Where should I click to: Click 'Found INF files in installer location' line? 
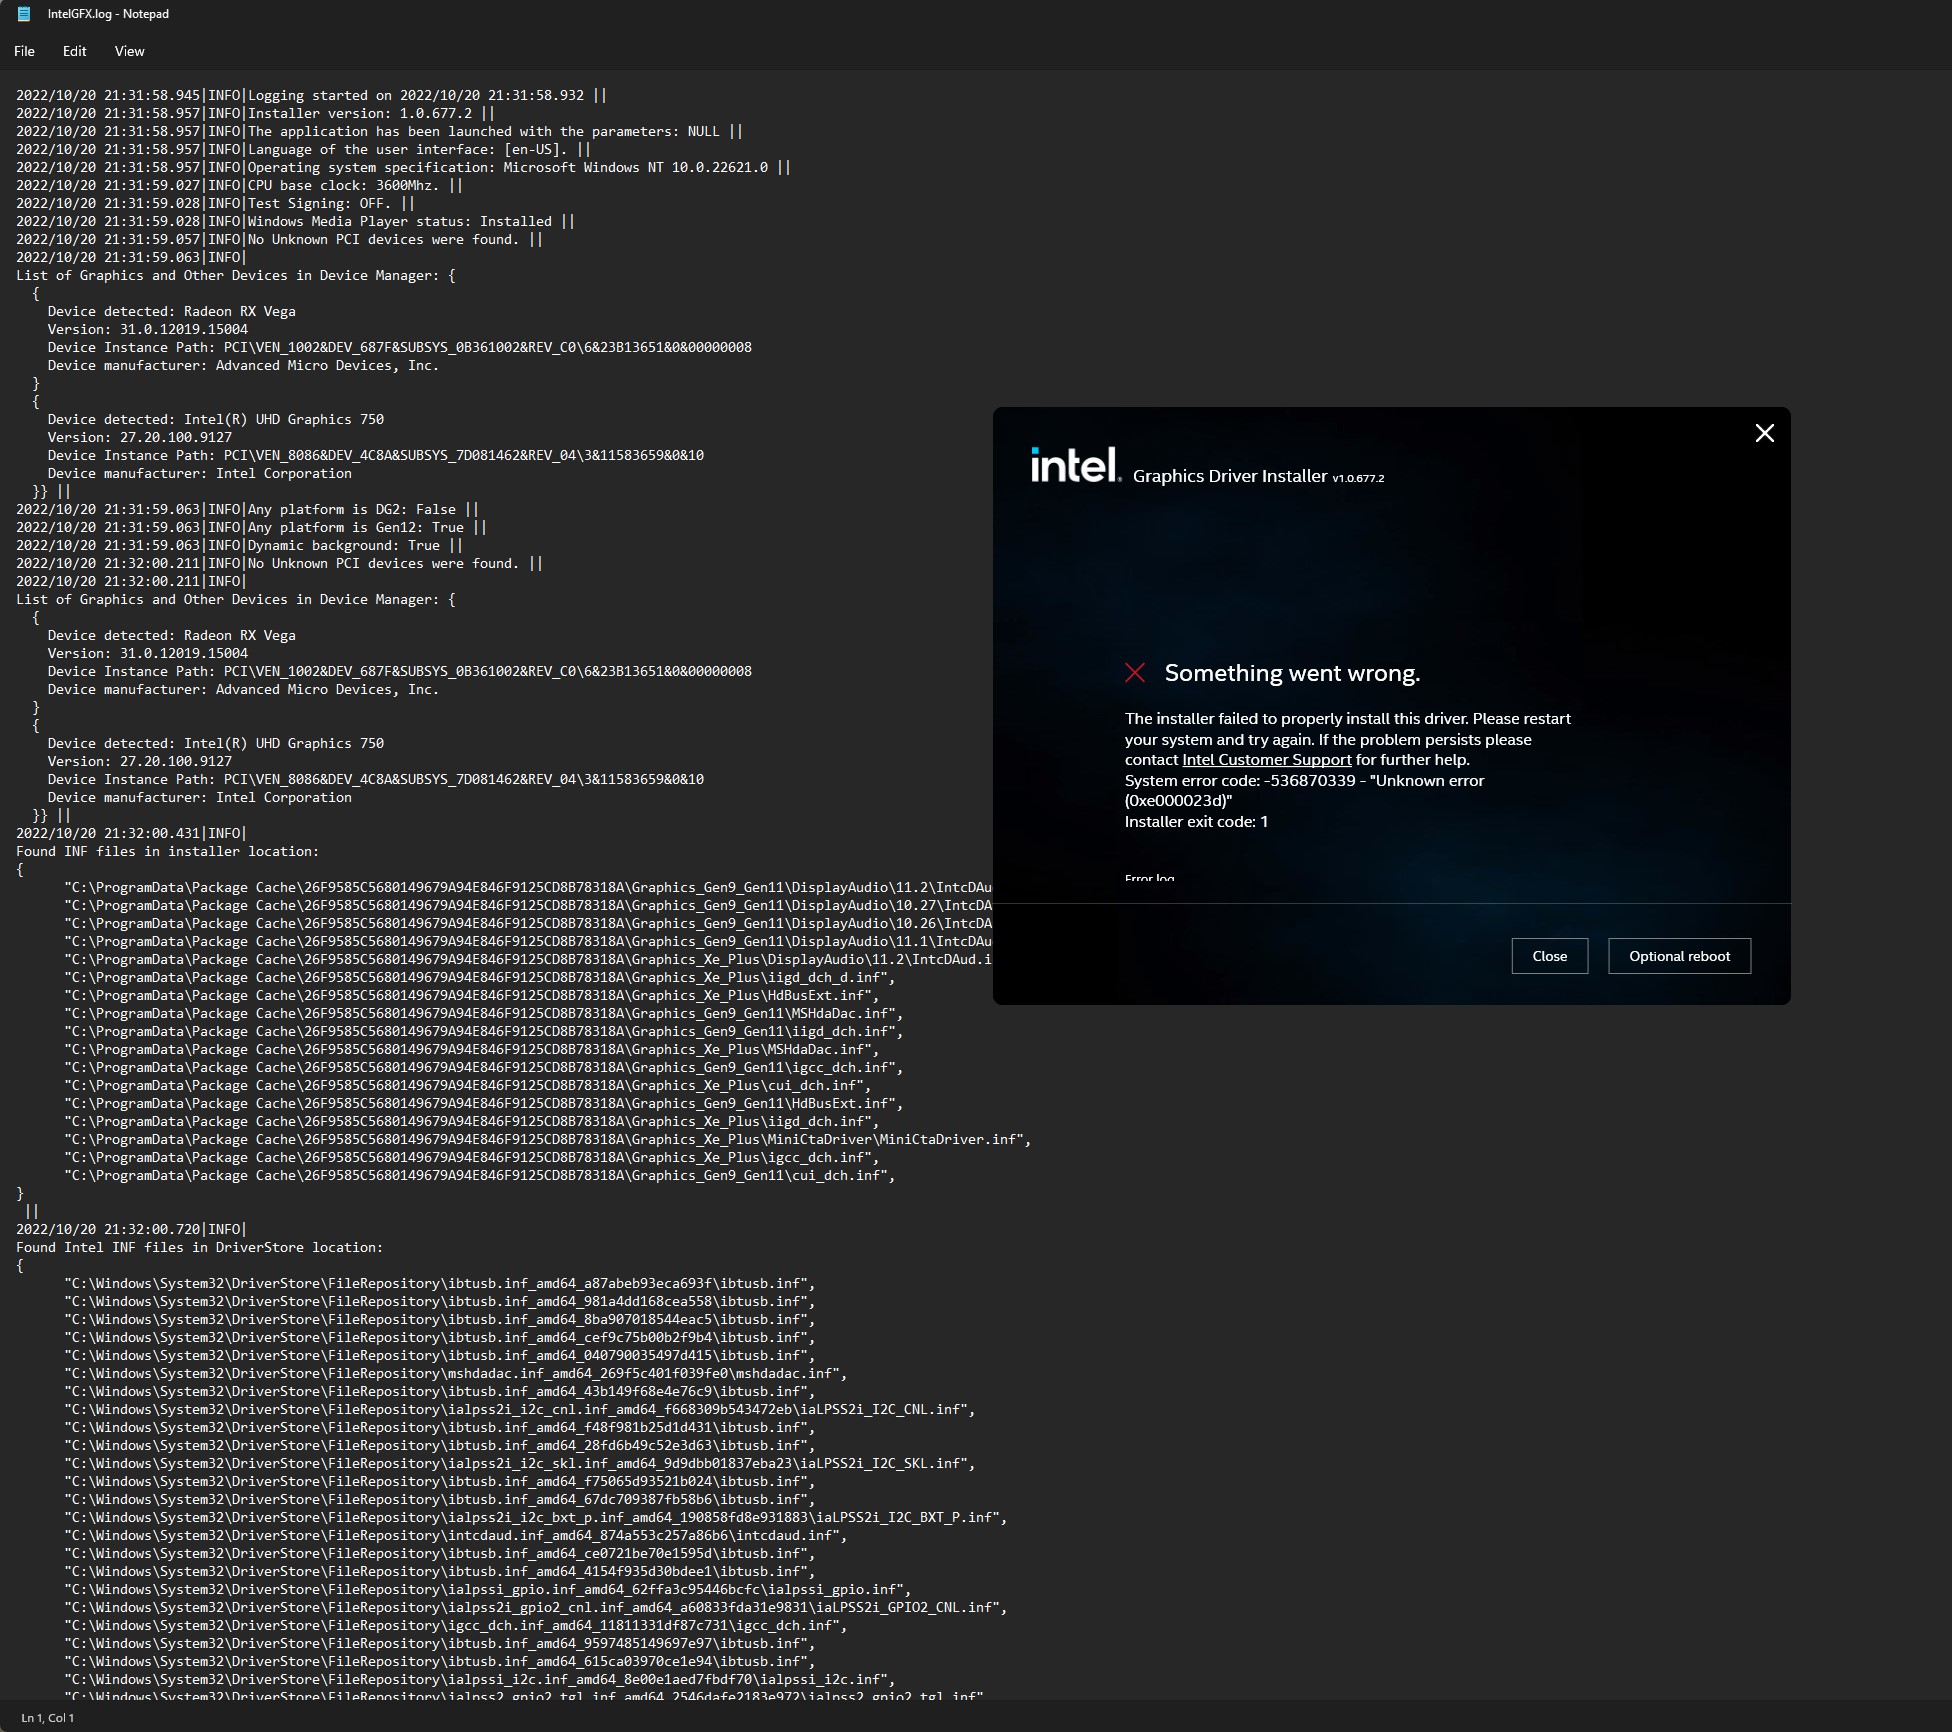click(167, 851)
